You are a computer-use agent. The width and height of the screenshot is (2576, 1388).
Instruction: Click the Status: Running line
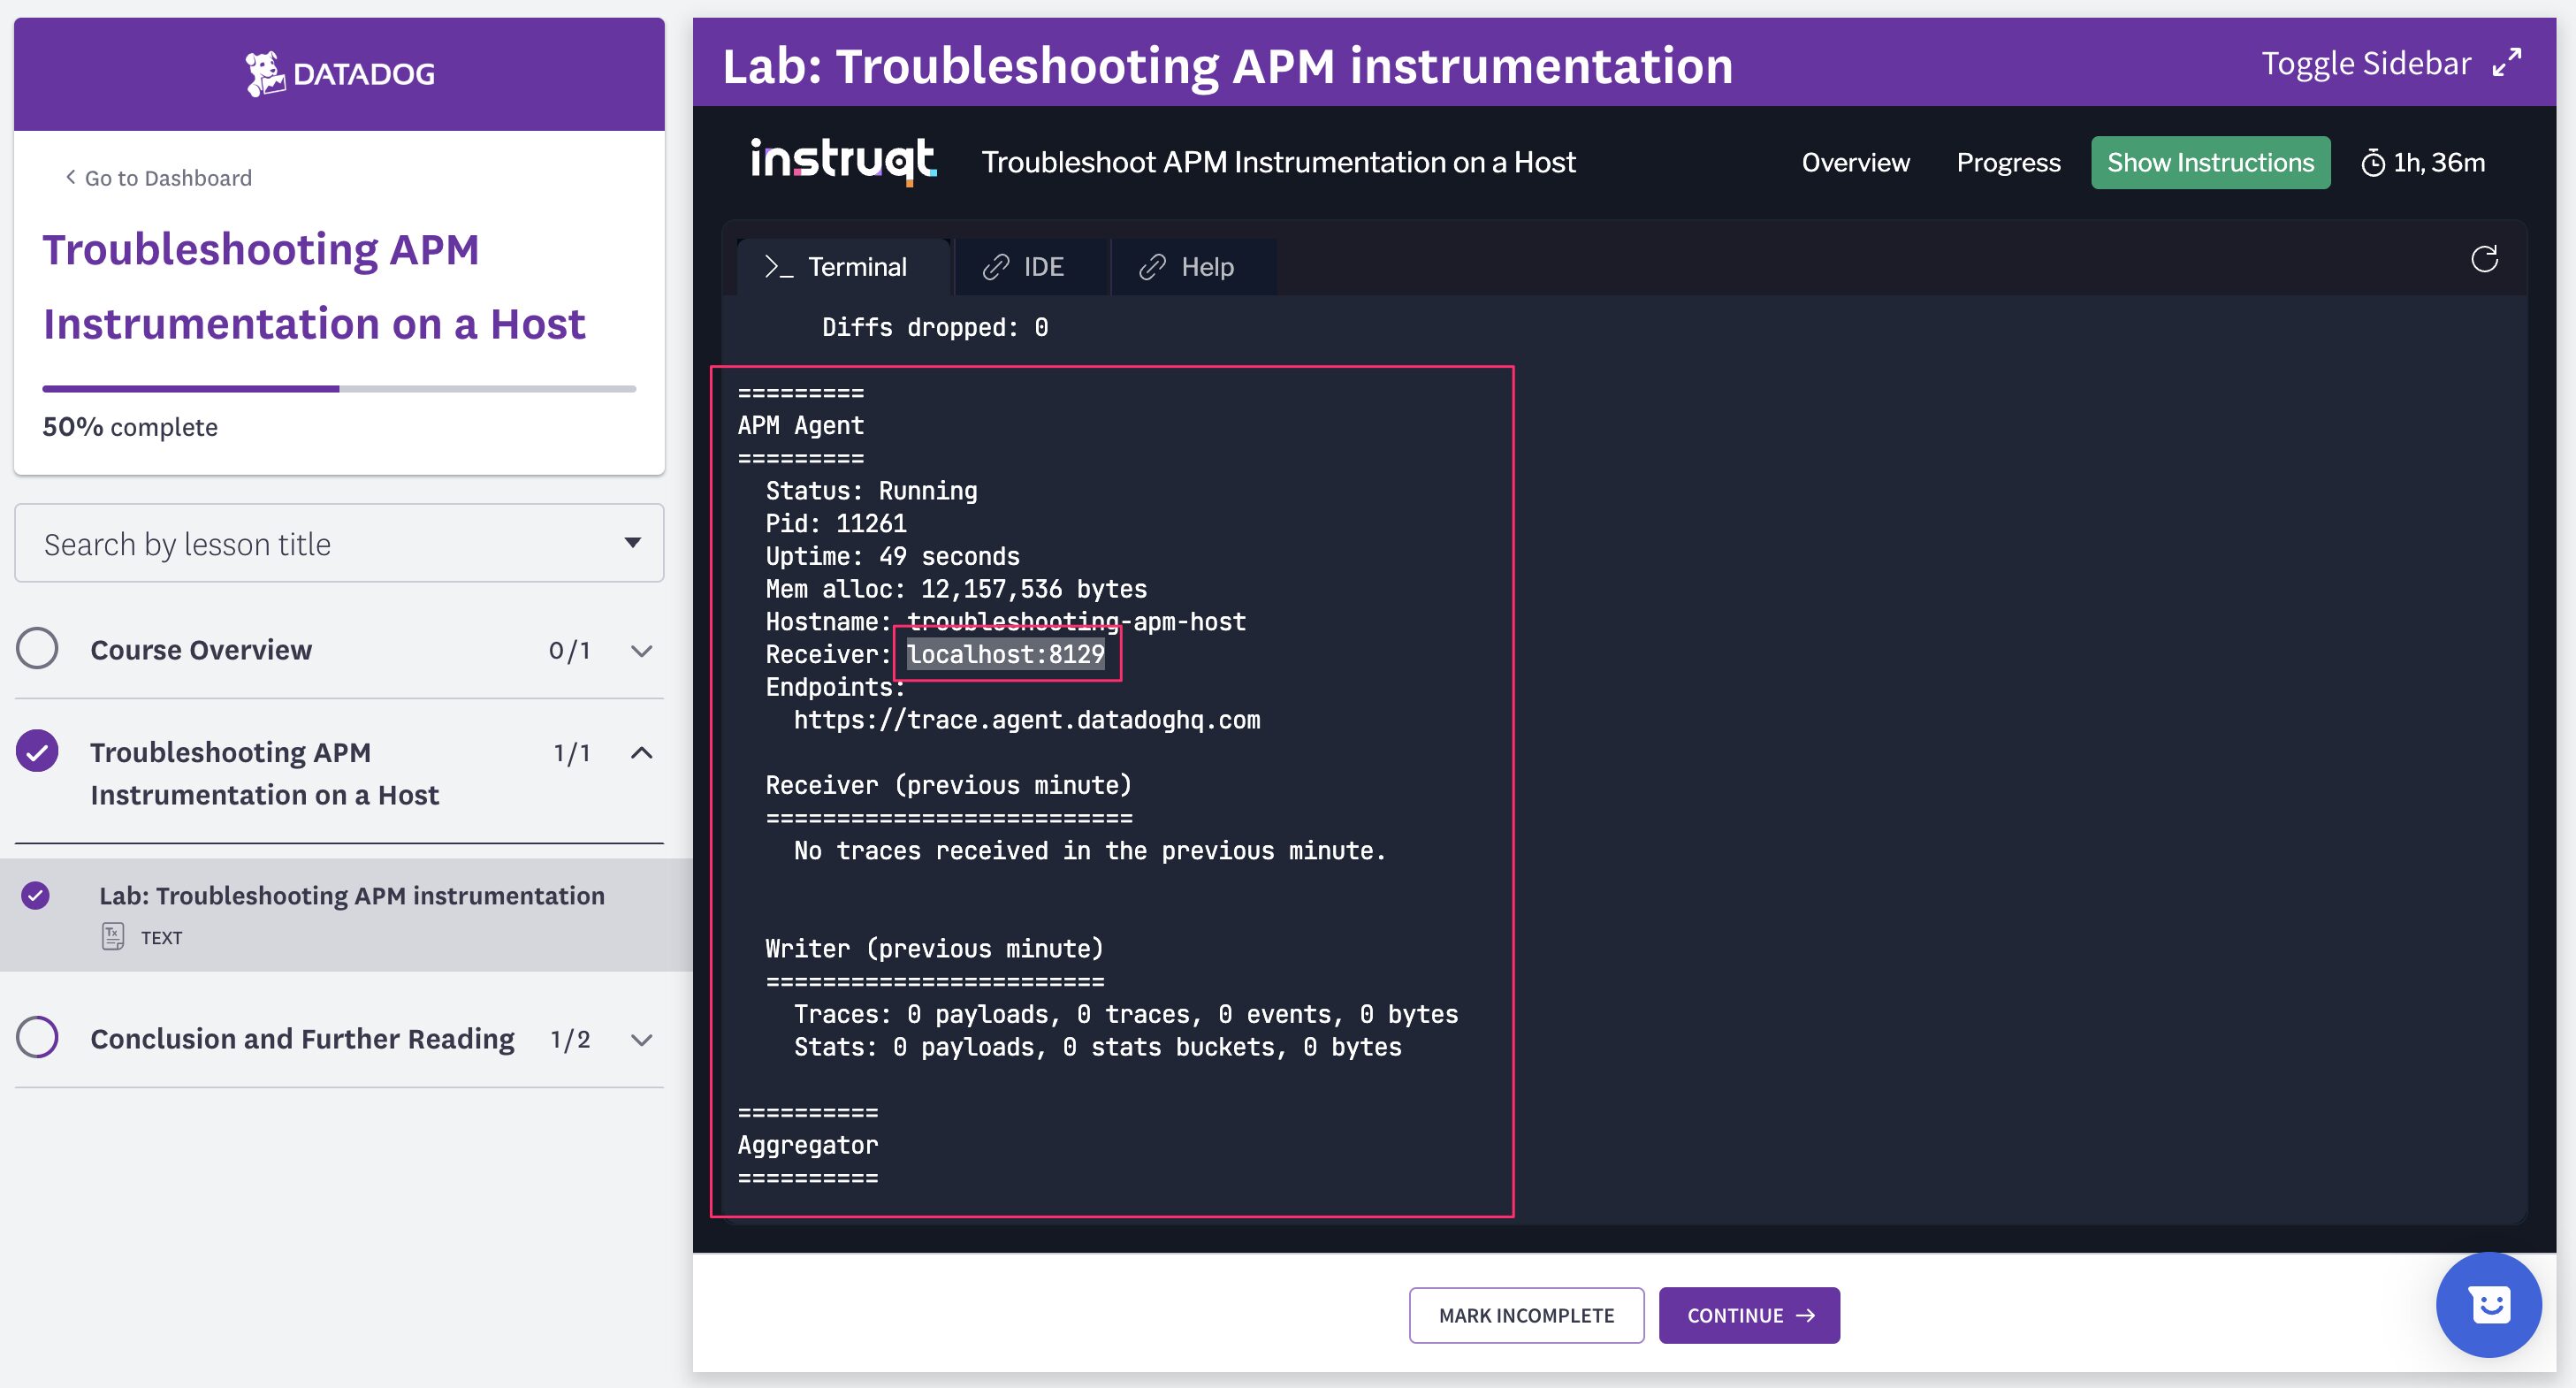tap(871, 491)
